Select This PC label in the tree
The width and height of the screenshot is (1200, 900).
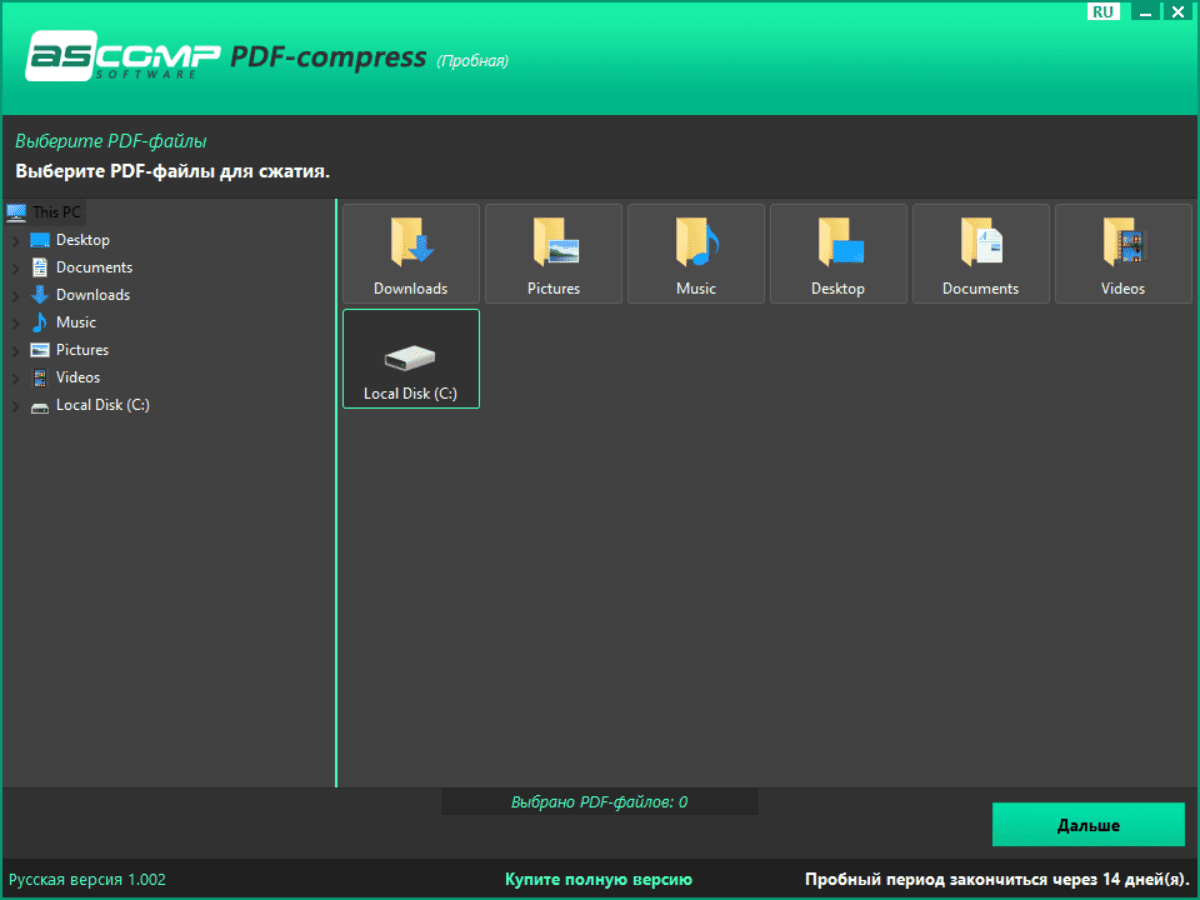tap(57, 212)
